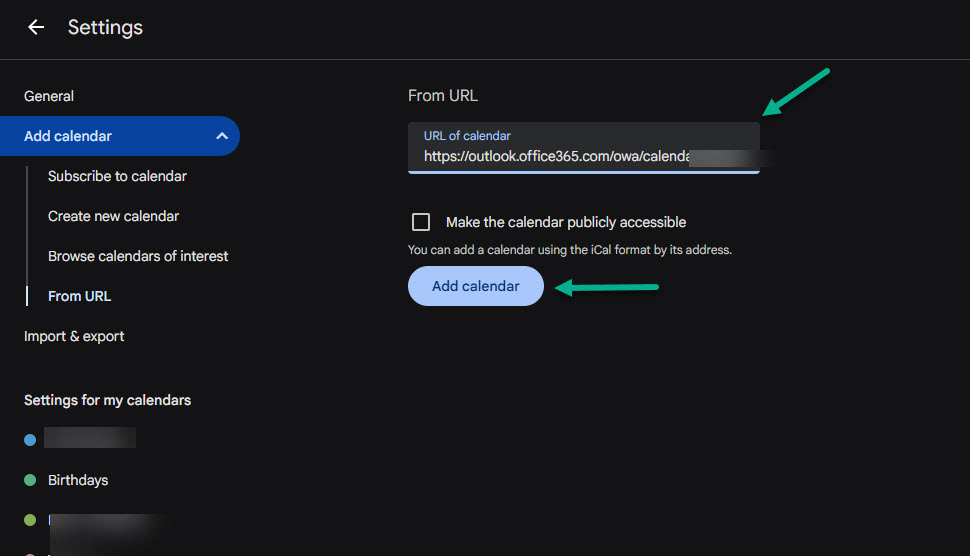Select From URL in the sidebar
The image size is (970, 556).
tap(79, 296)
